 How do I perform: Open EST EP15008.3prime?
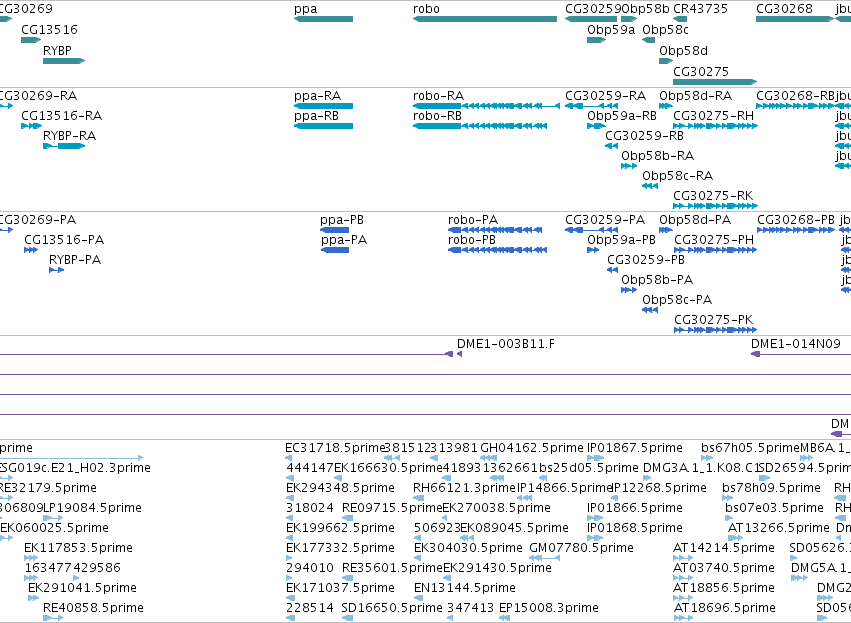(549, 608)
